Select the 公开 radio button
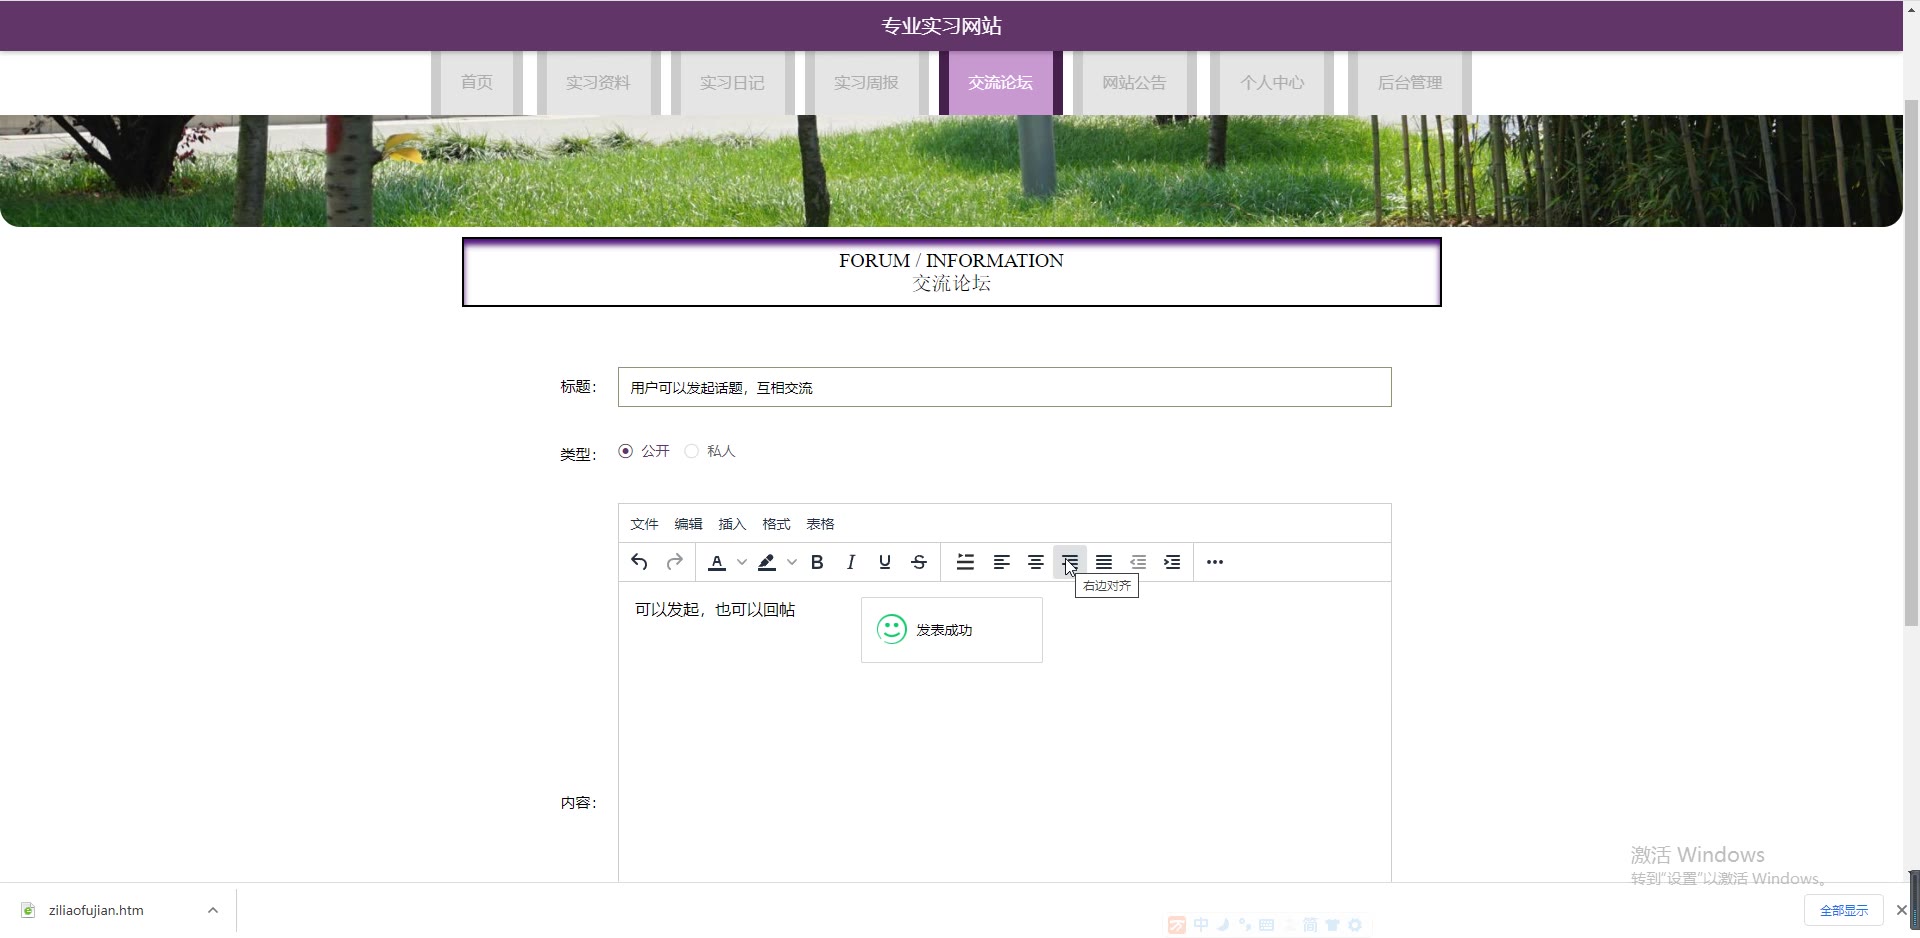The width and height of the screenshot is (1920, 938). [626, 451]
